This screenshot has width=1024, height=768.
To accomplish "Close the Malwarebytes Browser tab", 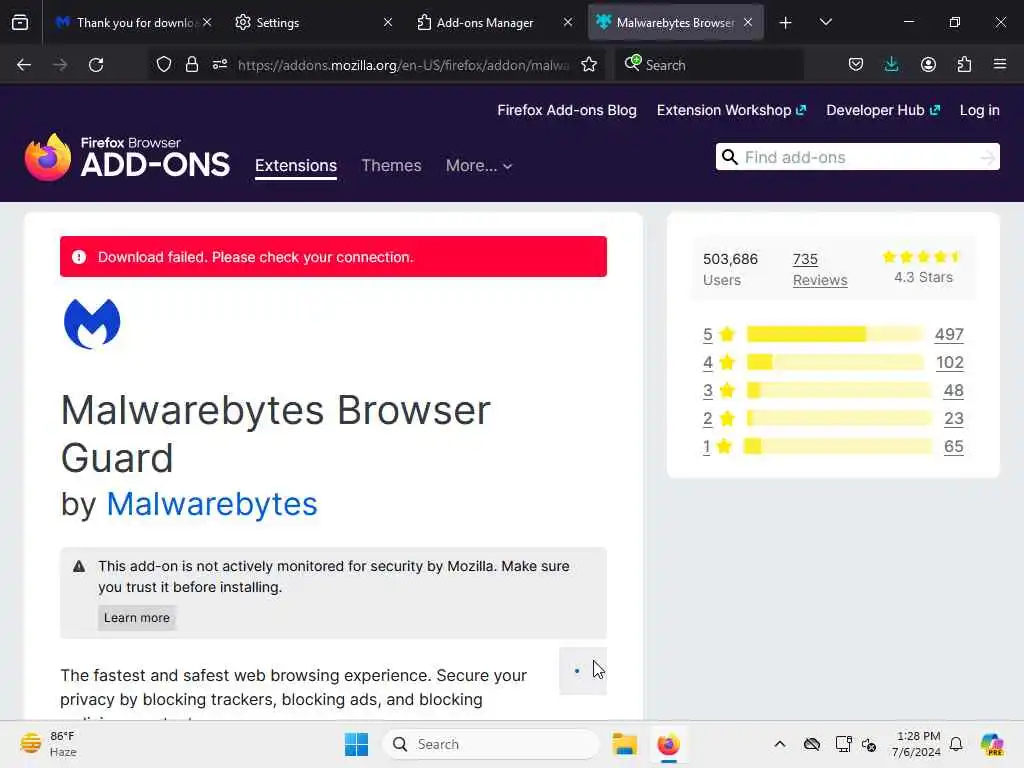I will point(748,22).
